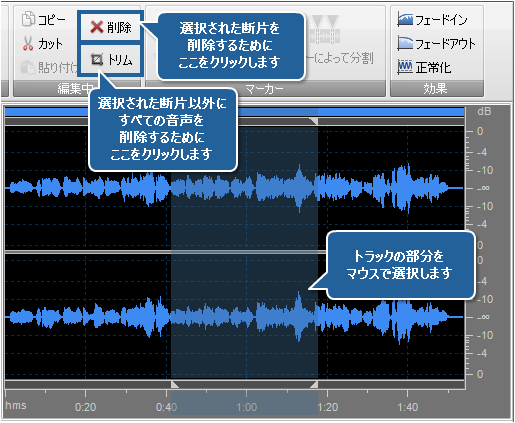Viewport: 515px width, 423px height.
Task: Click the red X Delete (削除) icon
Action: click(x=97, y=27)
